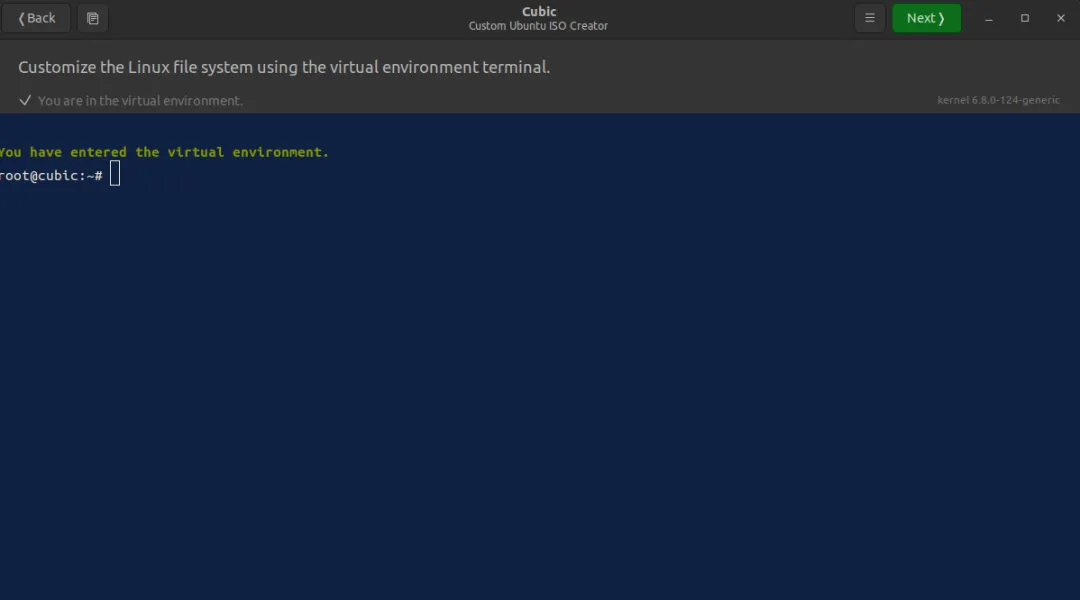Click 'Custom Ubuntu ISO Creator' subtitle
The width and height of the screenshot is (1080, 600).
tap(538, 26)
